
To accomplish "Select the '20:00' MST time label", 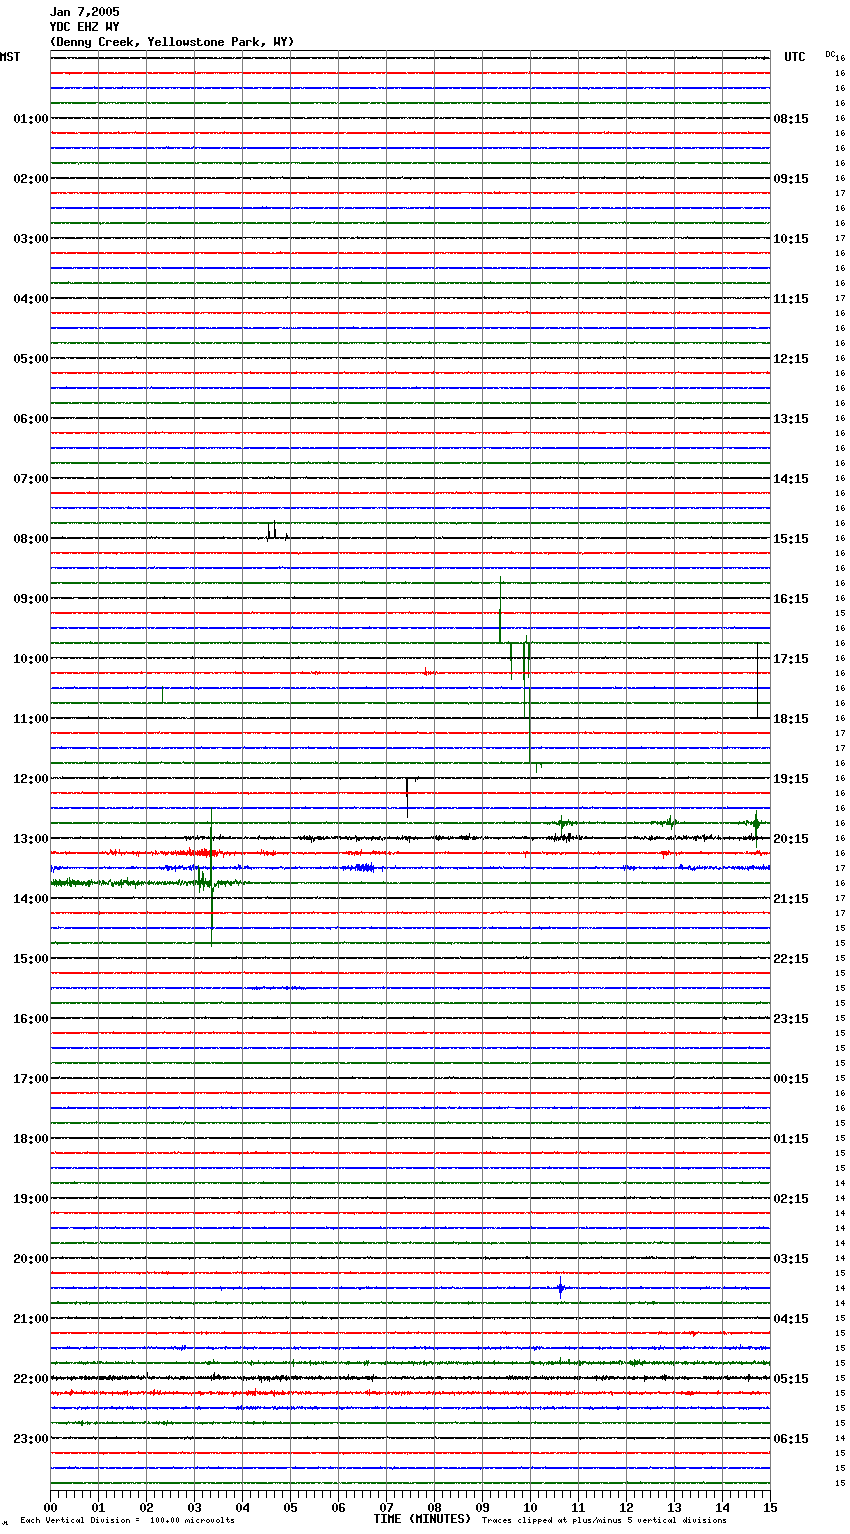I will [x=31, y=1259].
